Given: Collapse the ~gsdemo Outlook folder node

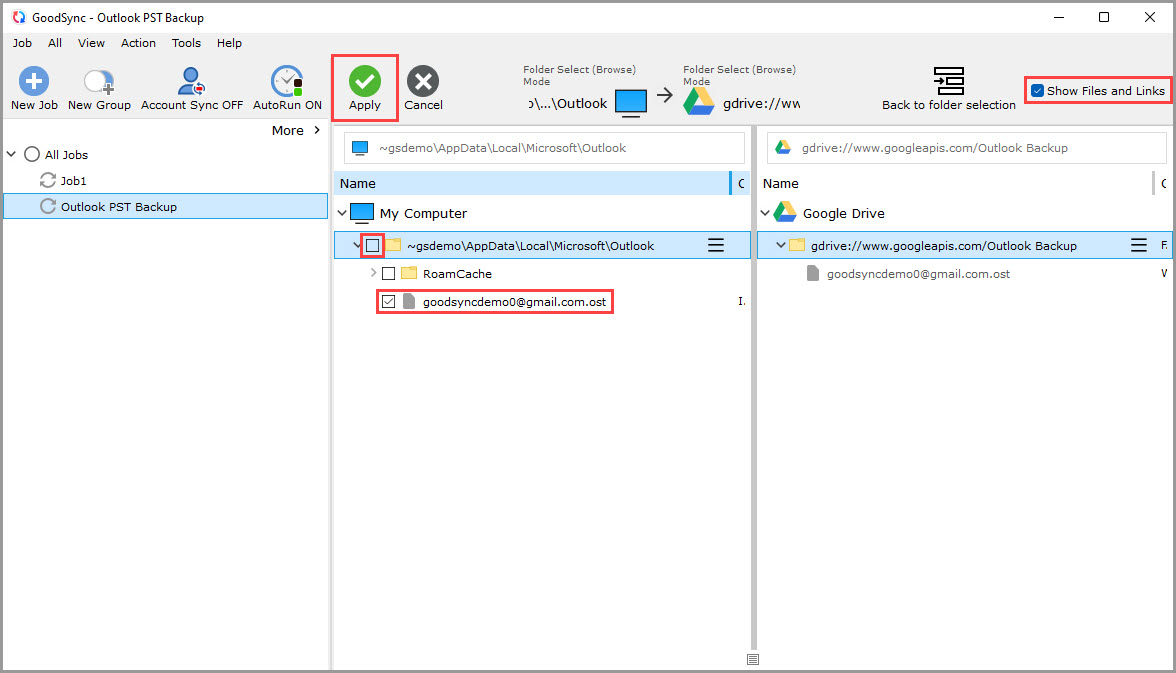Looking at the screenshot, I should point(357,245).
